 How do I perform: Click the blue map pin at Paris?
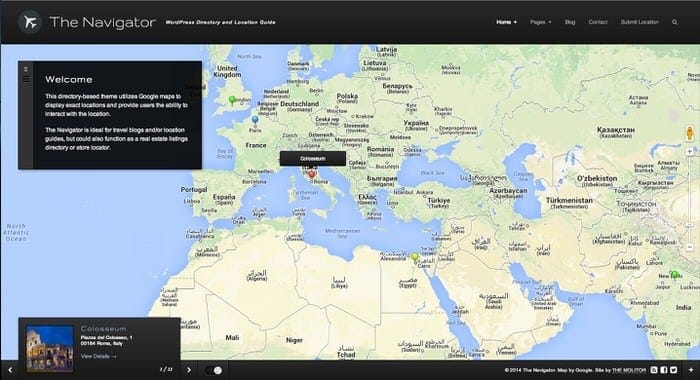(x=255, y=120)
